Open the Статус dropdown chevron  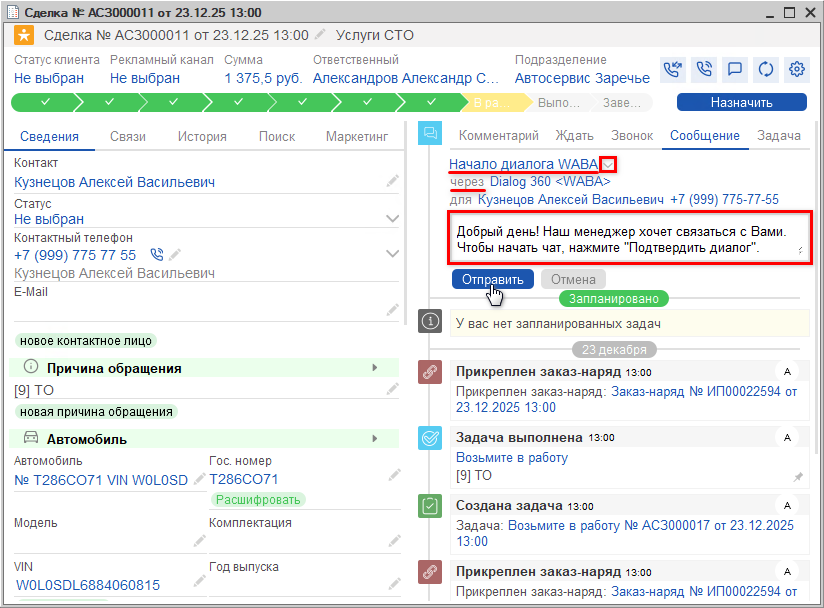point(393,218)
